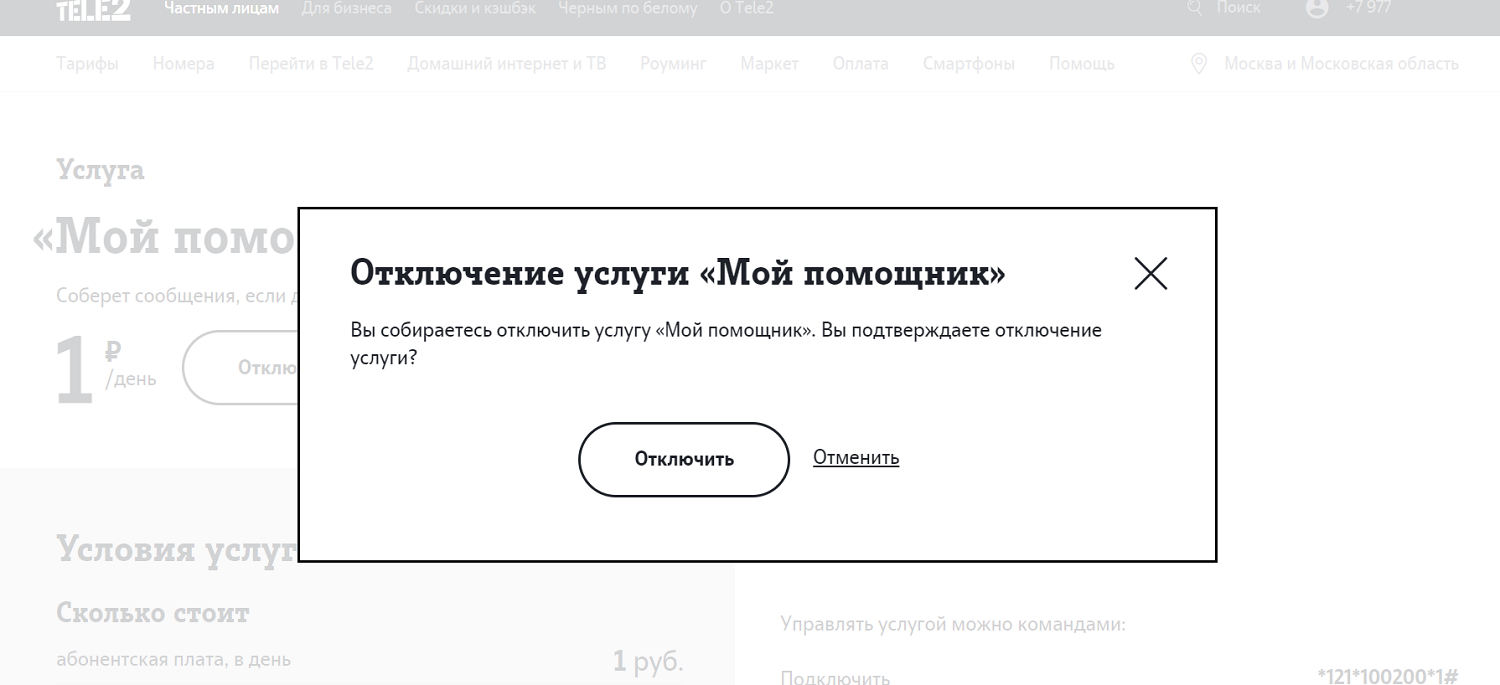This screenshot has height=685, width=1500.
Task: Open the Оплата menu item
Action: tap(860, 64)
